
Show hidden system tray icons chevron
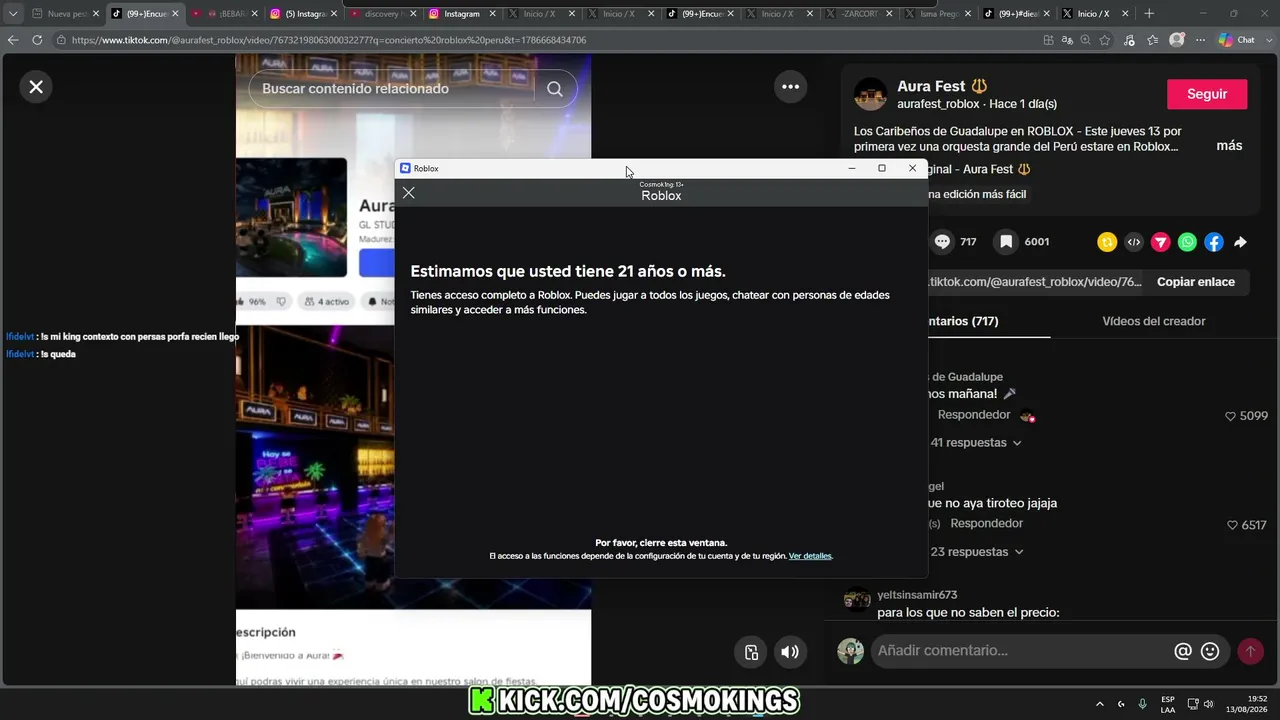pos(1100,704)
